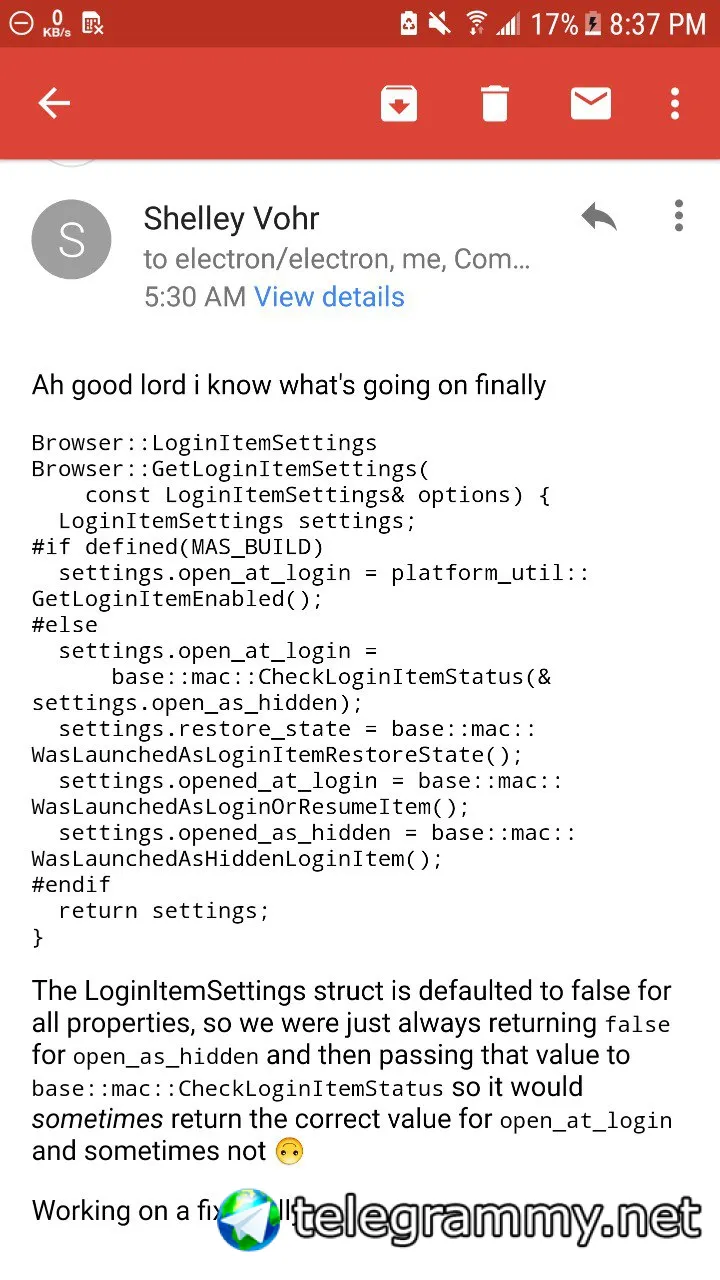Tap the battery indicator
Viewport: 720px width, 1280px height.
(x=593, y=23)
